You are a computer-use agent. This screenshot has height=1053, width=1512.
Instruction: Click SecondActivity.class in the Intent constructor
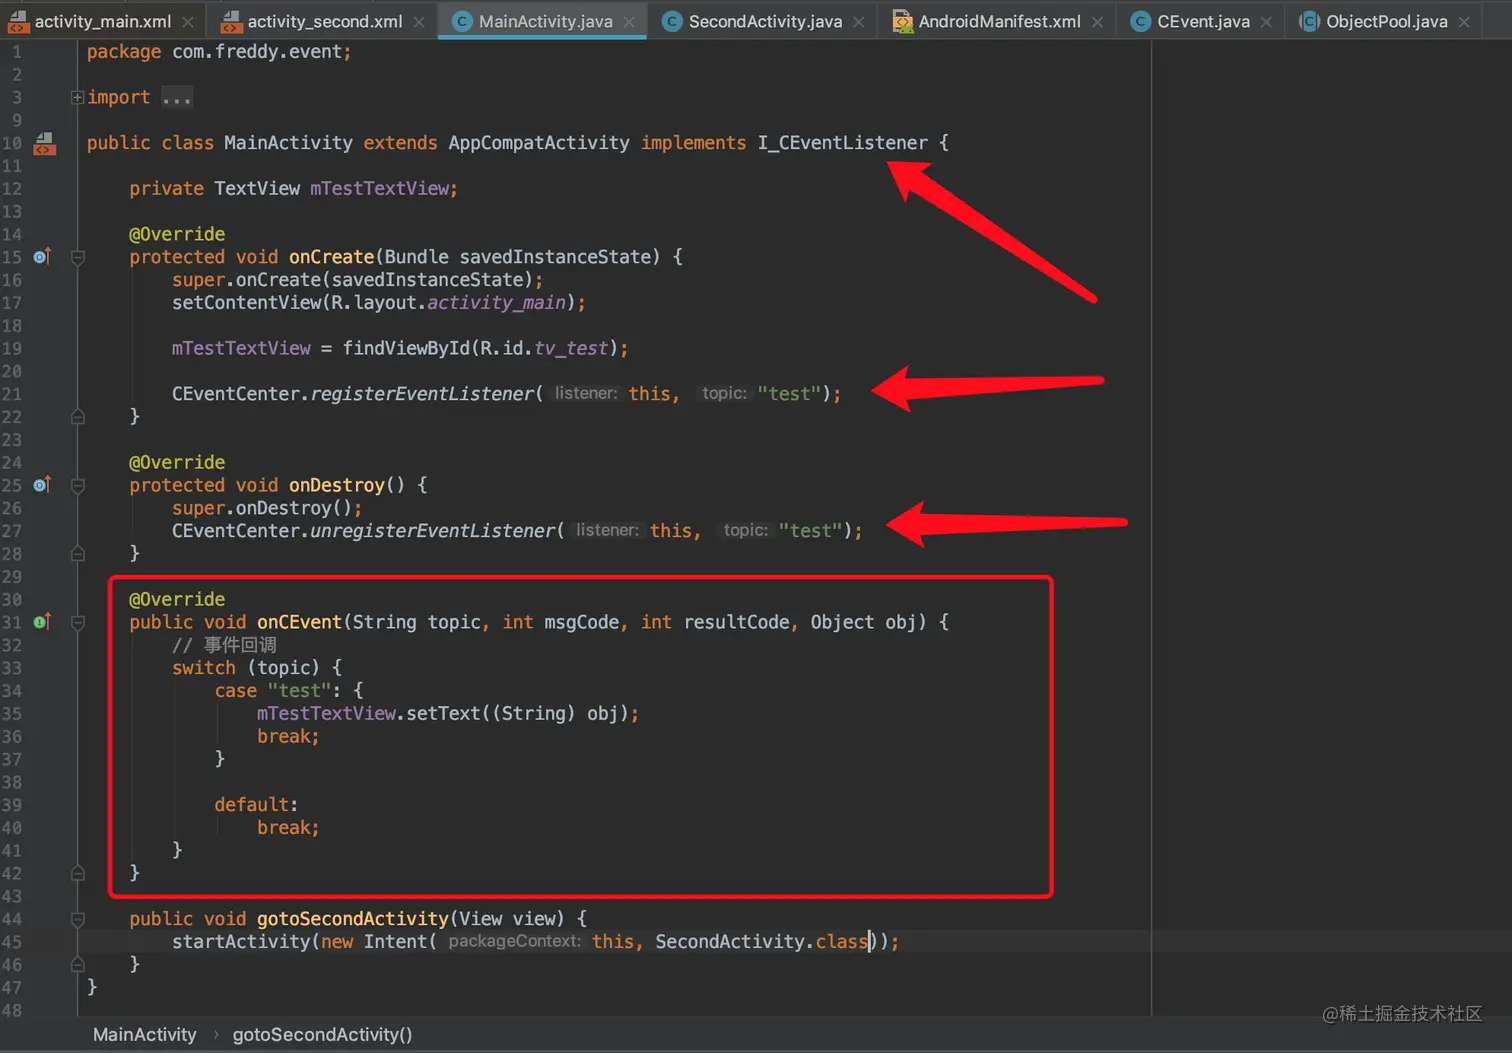[762, 942]
